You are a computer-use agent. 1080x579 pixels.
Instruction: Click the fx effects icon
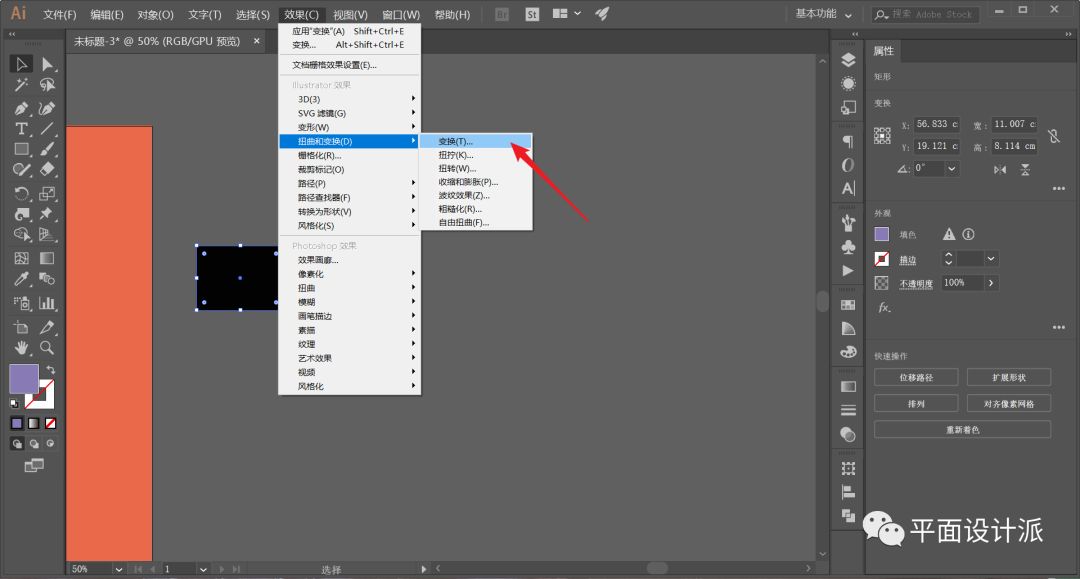(x=884, y=308)
